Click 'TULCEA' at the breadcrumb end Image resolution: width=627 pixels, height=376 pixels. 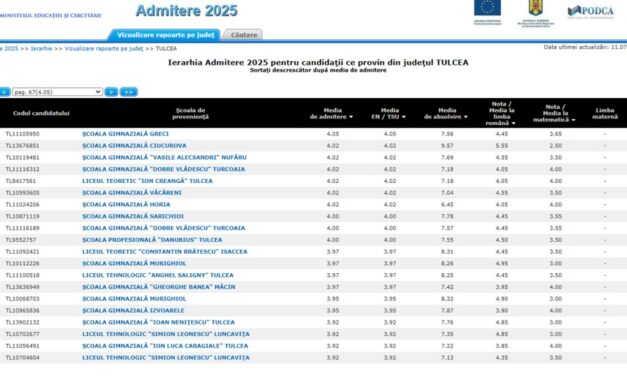[166, 48]
